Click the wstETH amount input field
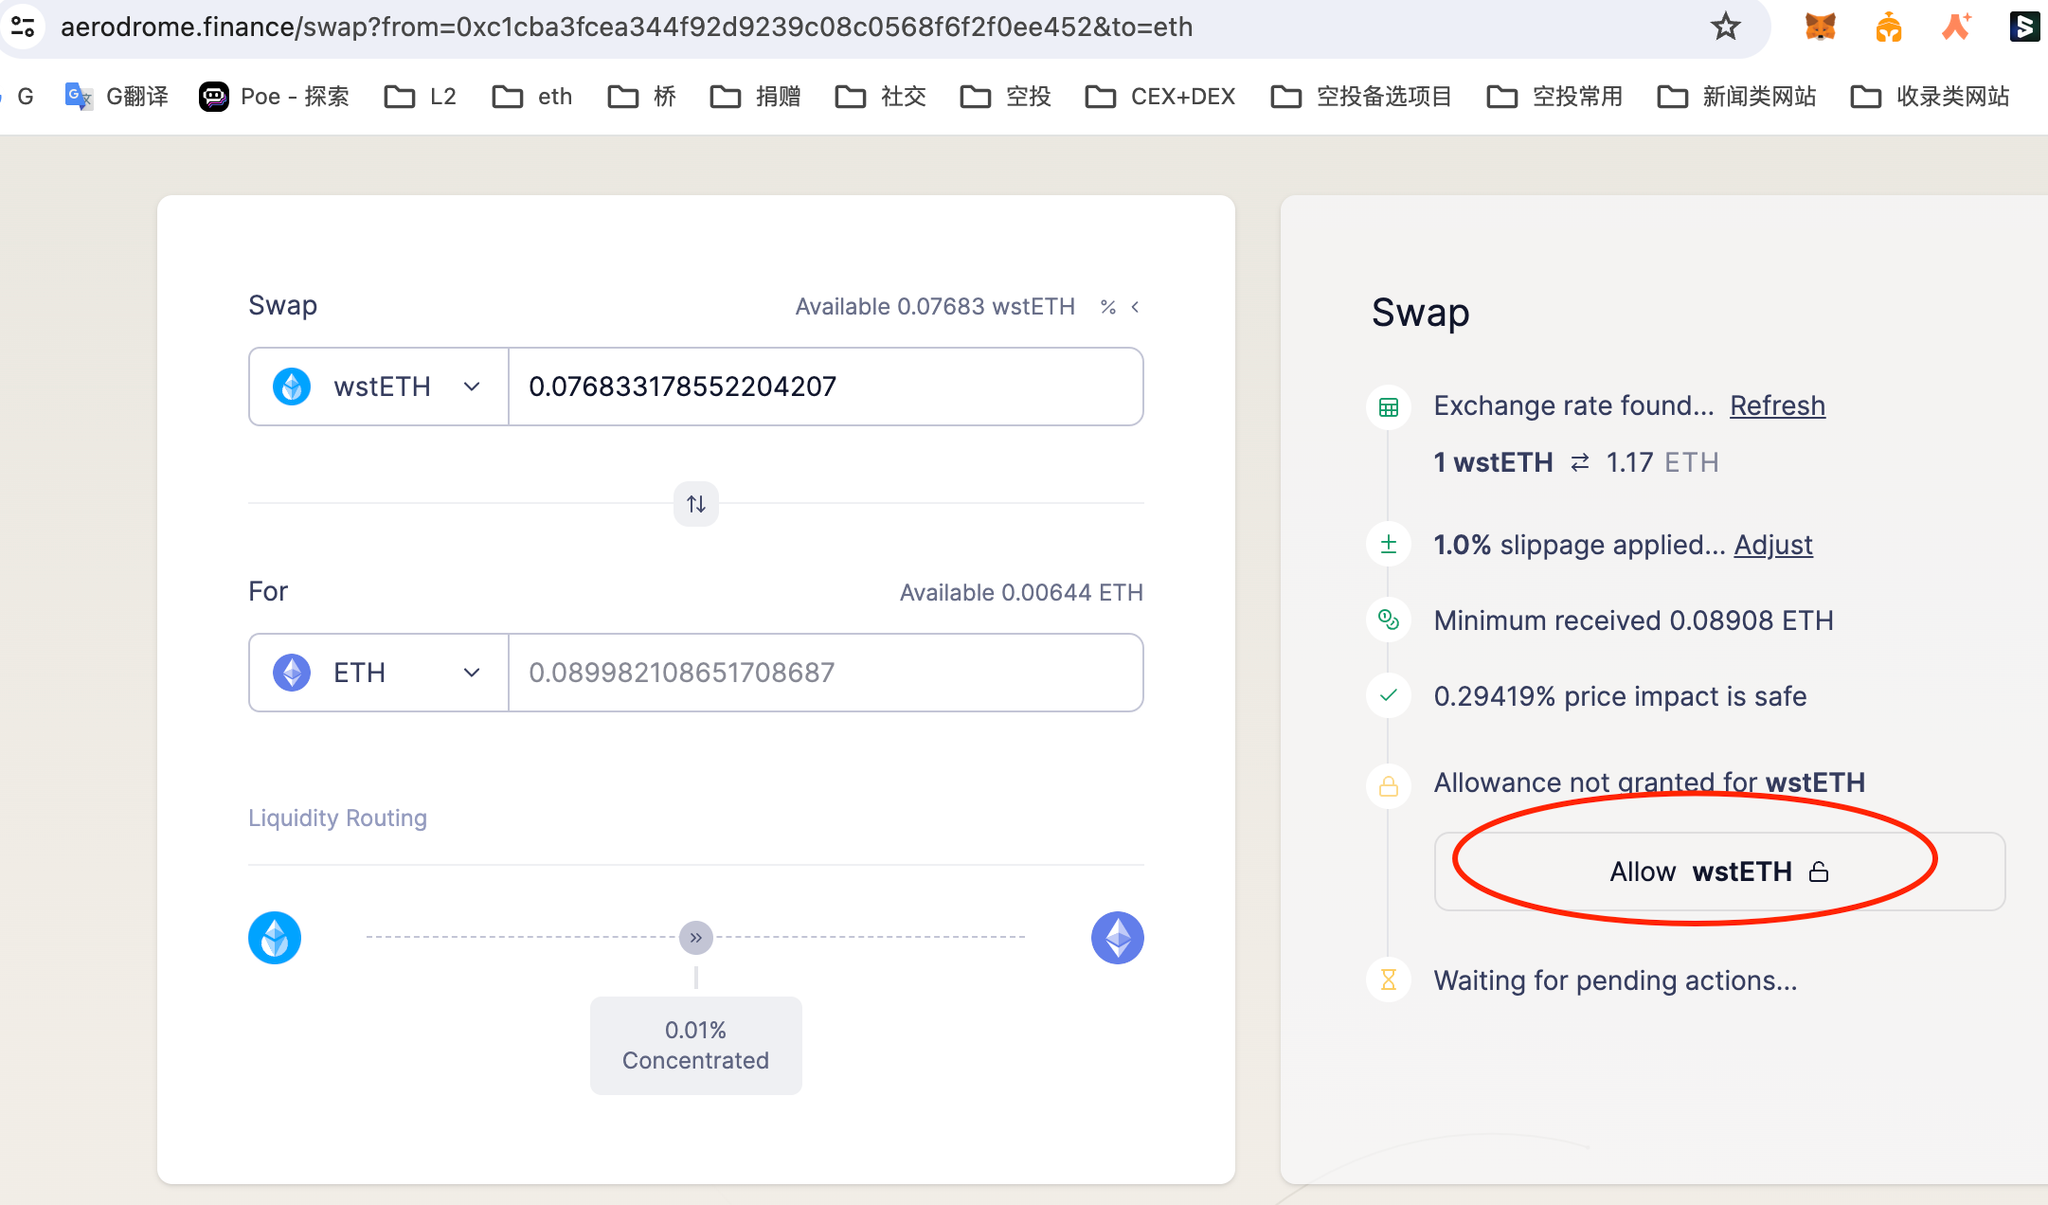 825,387
